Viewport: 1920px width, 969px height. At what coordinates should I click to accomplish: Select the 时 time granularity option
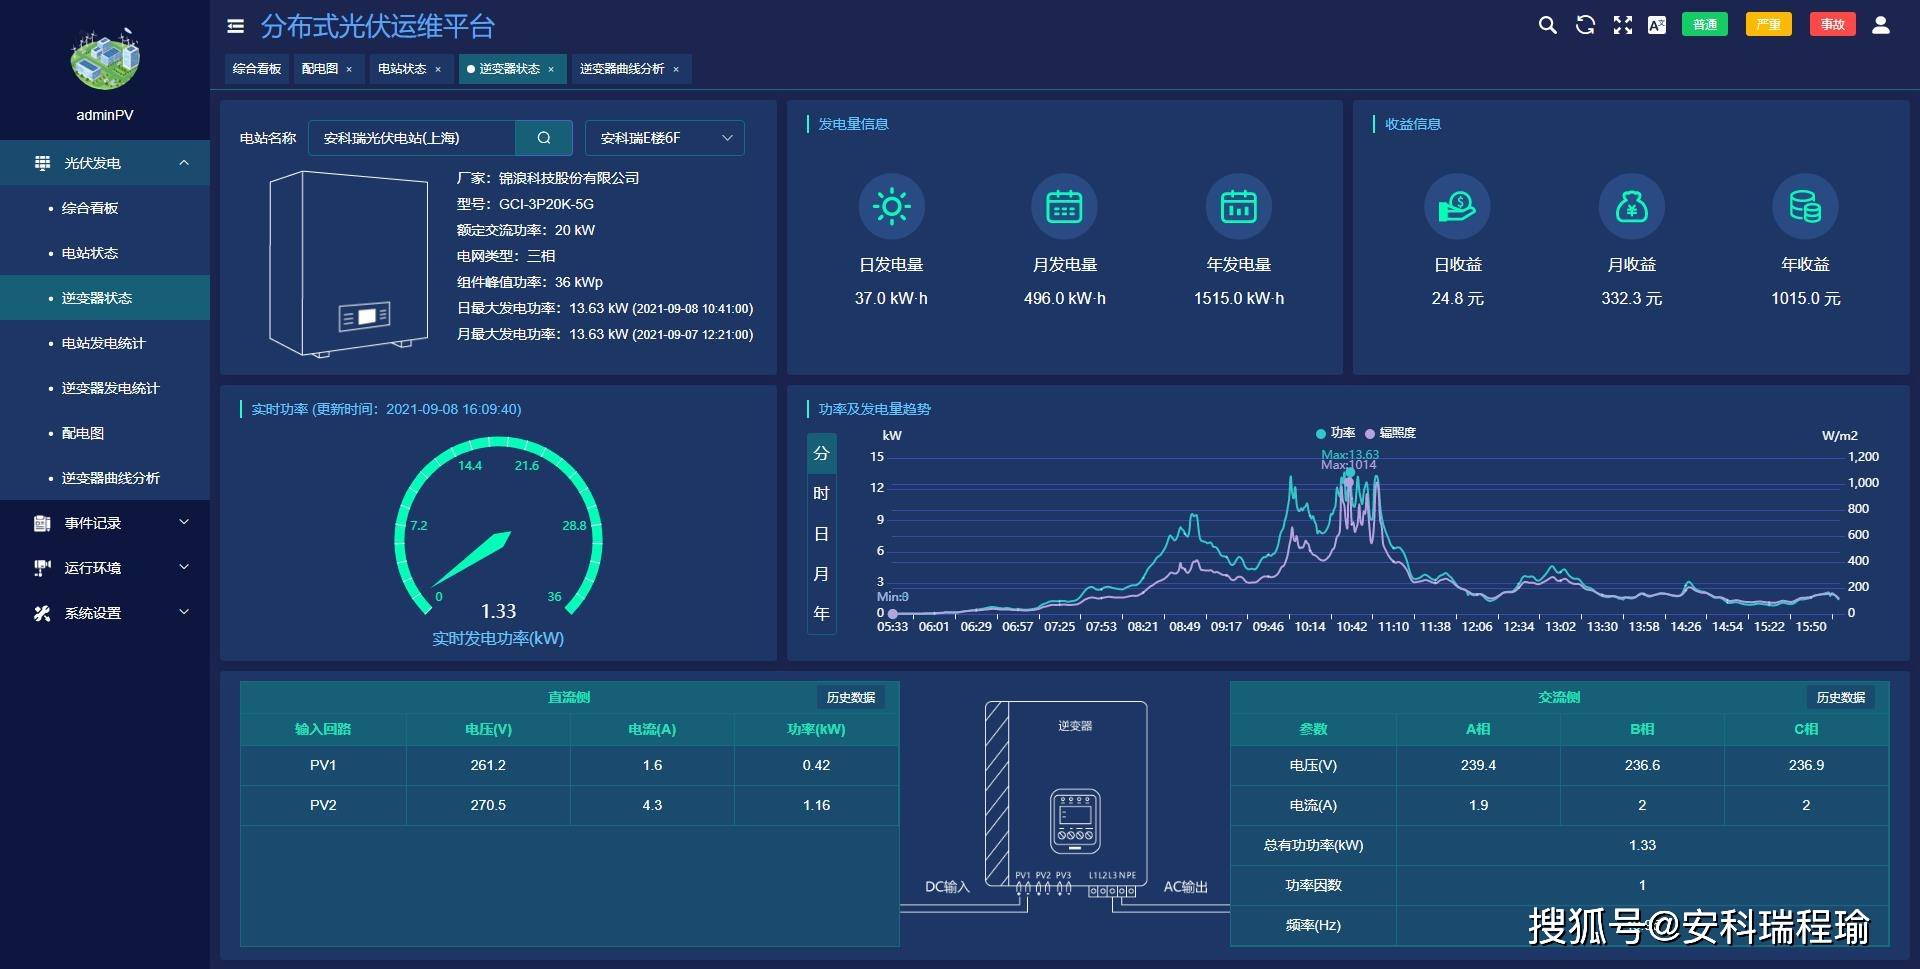821,493
